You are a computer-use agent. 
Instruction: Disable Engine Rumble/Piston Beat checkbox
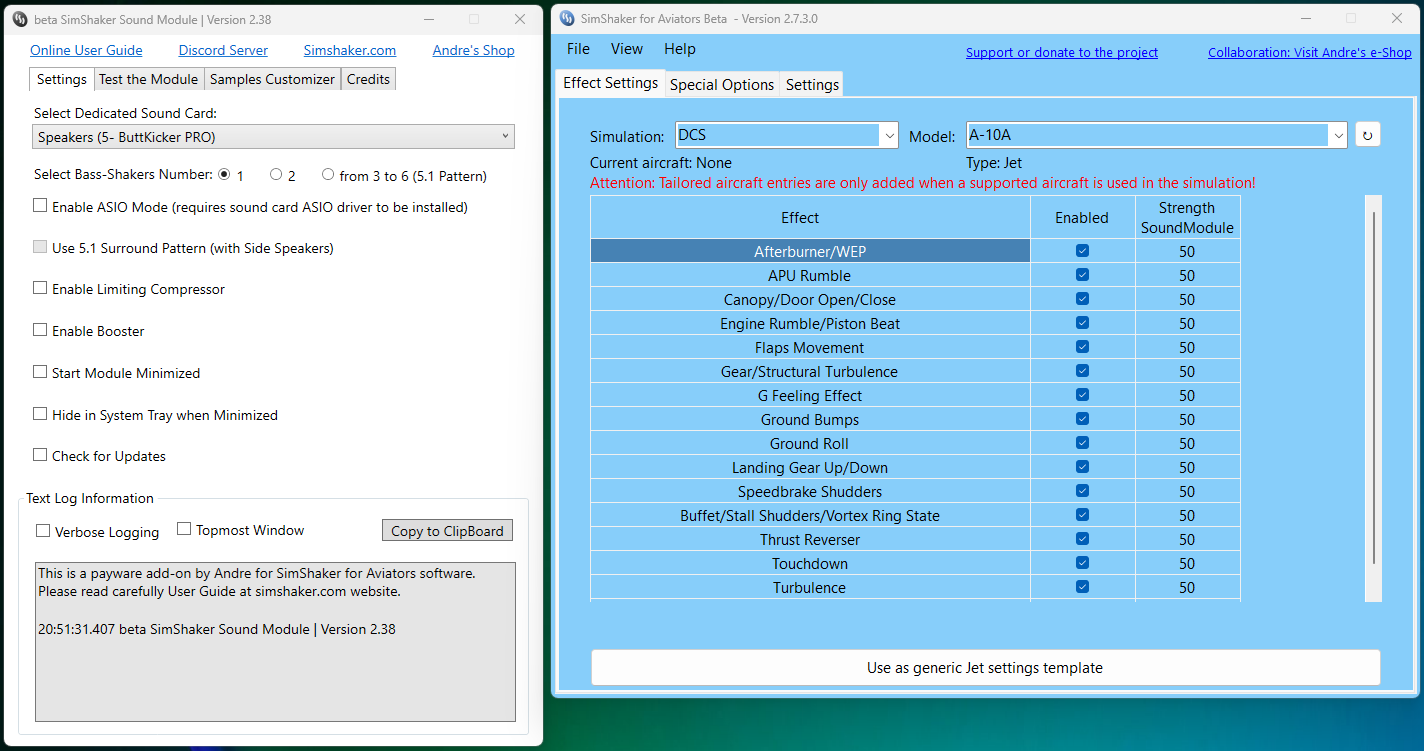click(1082, 323)
